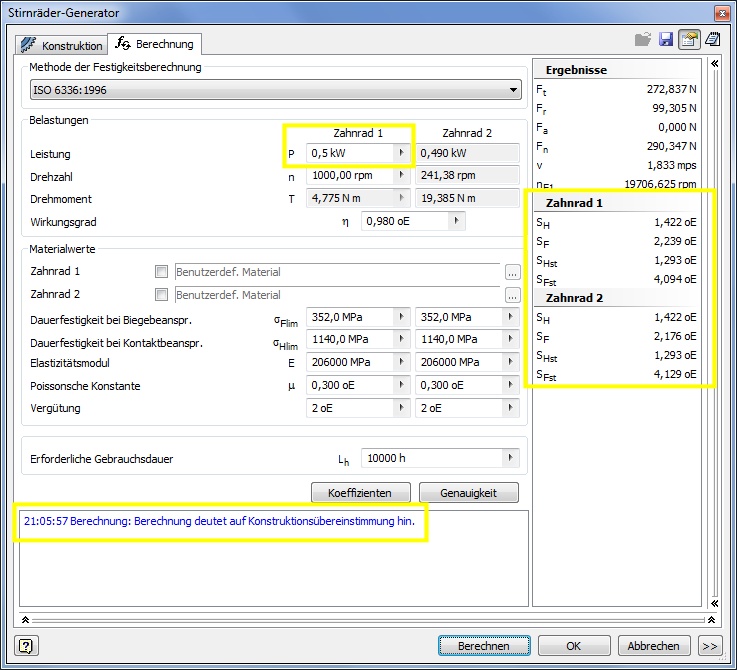Collapse message area with left double chevron

coord(25,620)
